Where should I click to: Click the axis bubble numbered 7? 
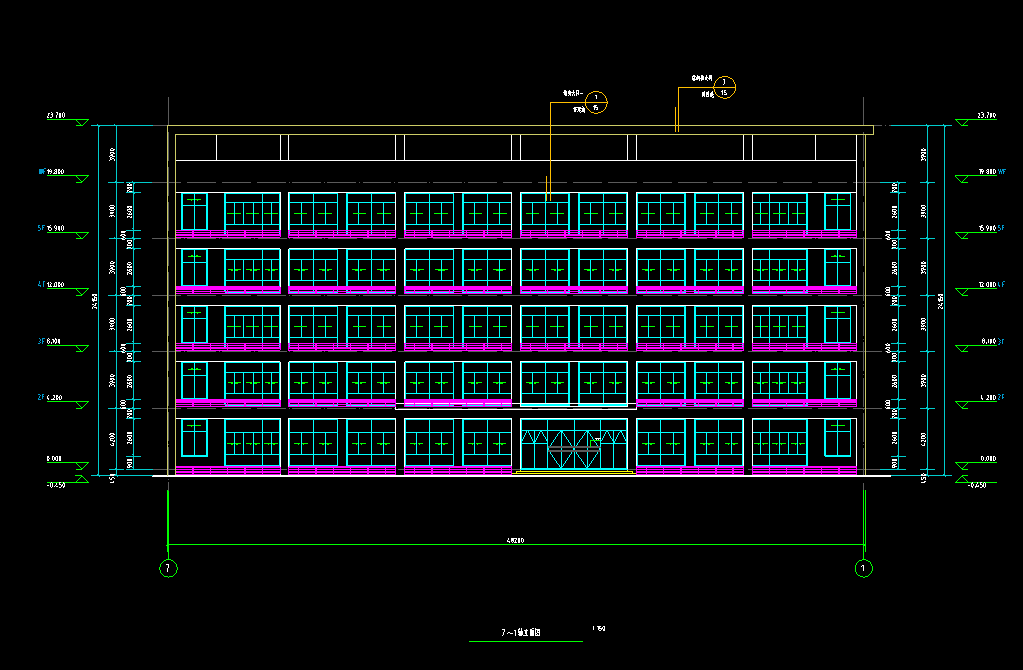[168, 569]
